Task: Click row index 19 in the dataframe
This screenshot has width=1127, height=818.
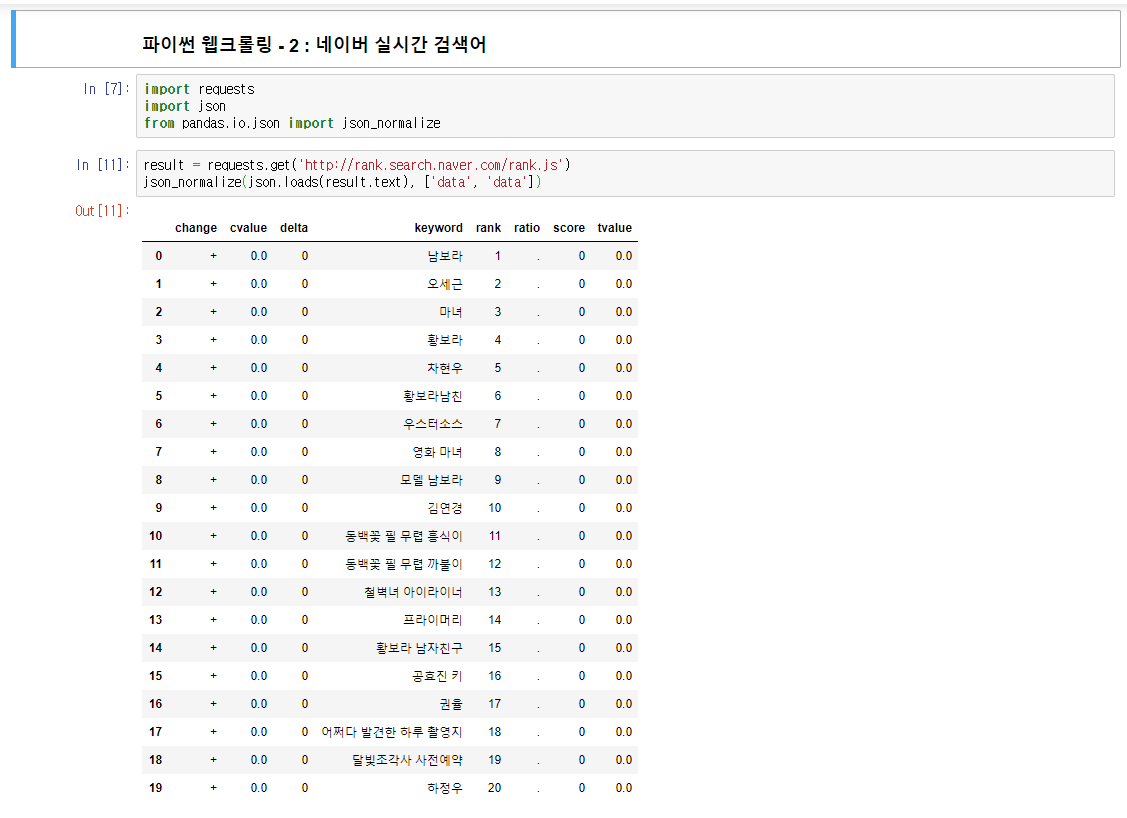Action: coord(156,789)
